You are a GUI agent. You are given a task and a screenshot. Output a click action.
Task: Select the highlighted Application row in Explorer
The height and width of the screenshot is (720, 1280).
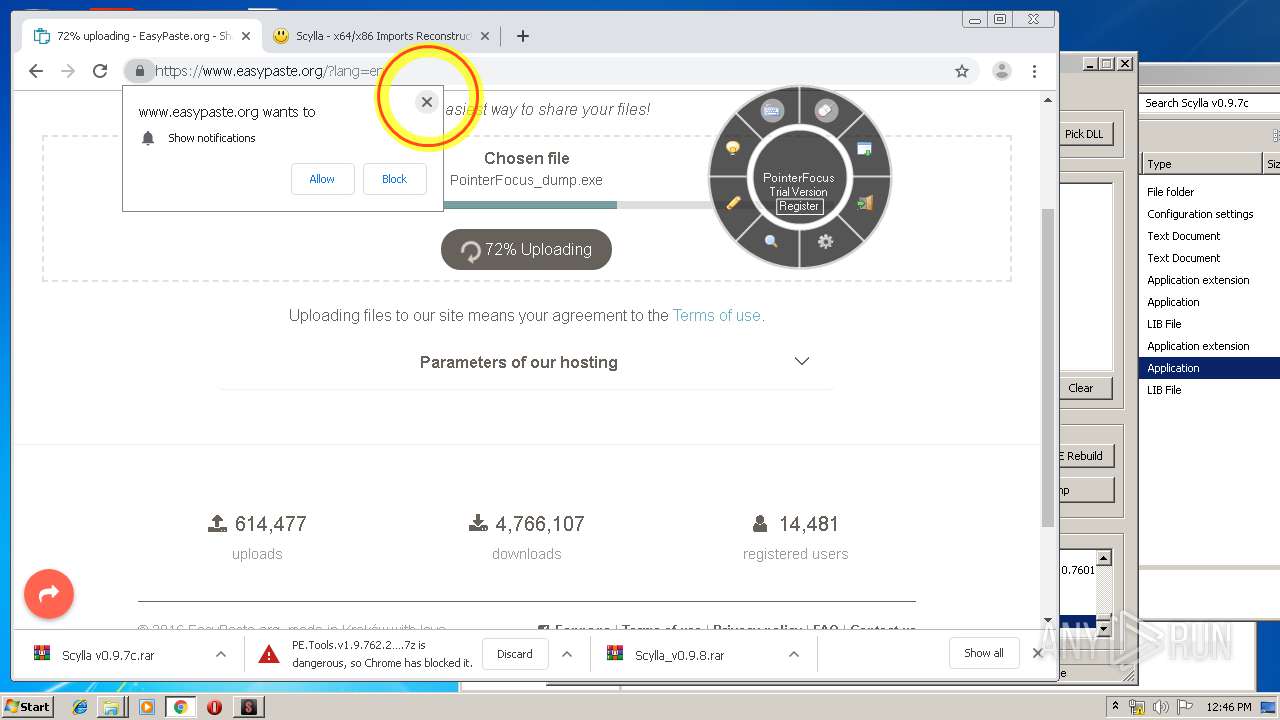(1210, 368)
